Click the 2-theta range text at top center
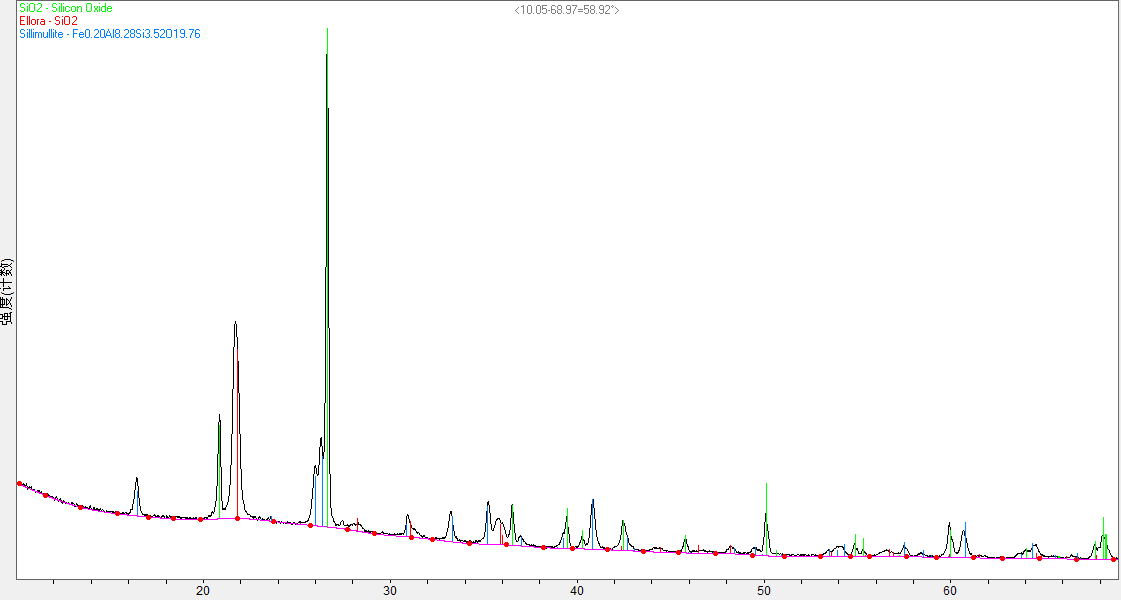This screenshot has width=1121, height=600. pos(566,9)
